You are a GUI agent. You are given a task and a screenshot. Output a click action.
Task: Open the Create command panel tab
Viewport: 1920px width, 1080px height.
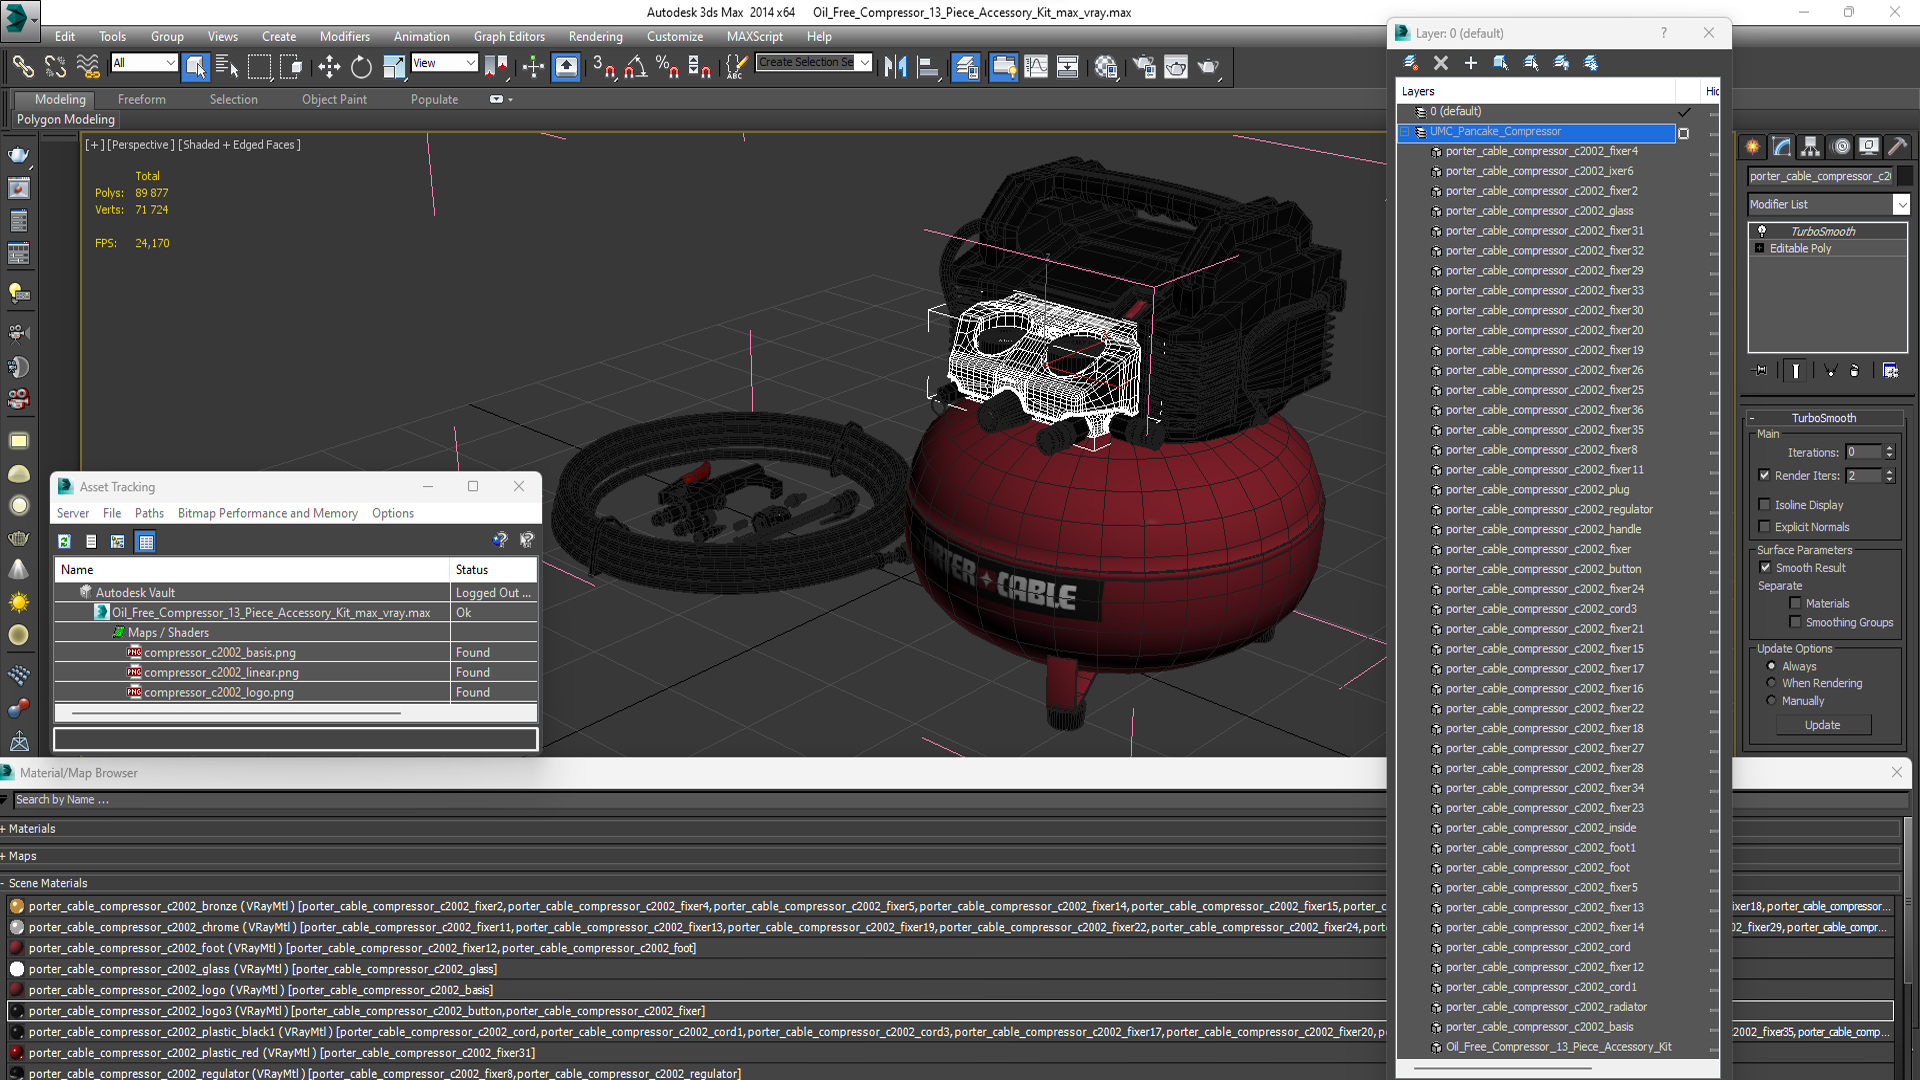1752,147
